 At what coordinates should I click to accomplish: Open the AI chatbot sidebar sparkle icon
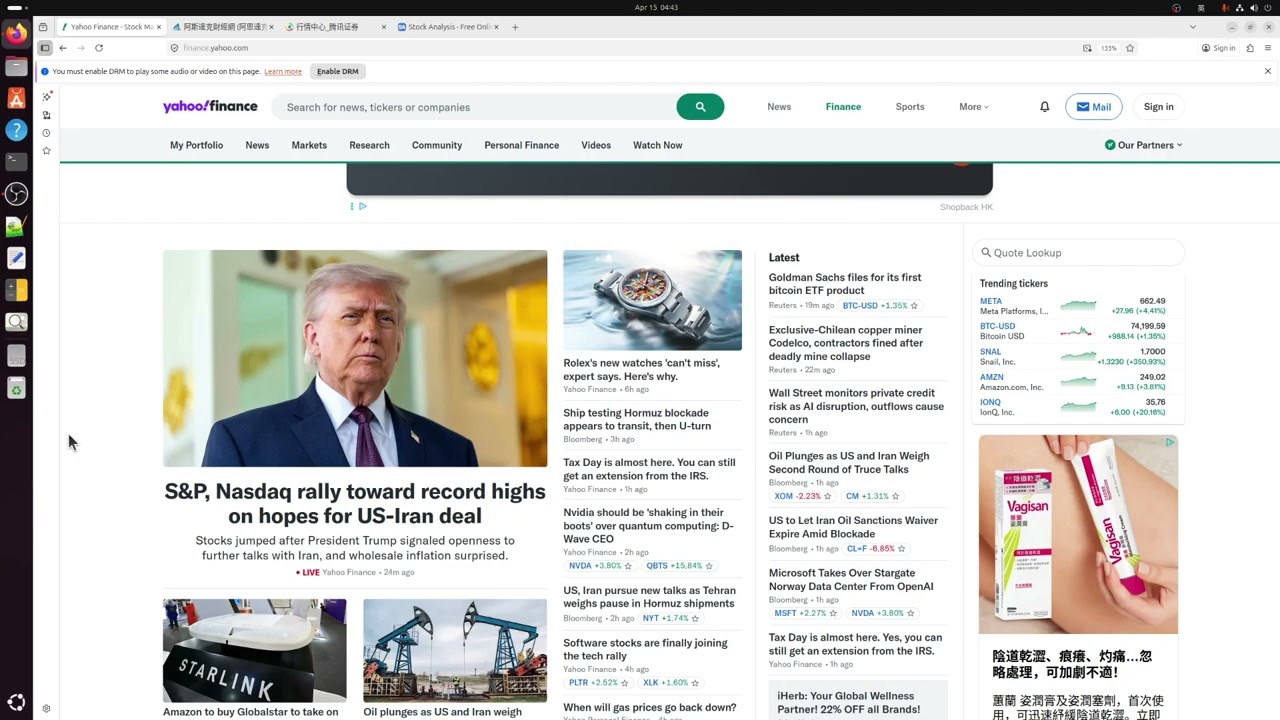coord(46,96)
